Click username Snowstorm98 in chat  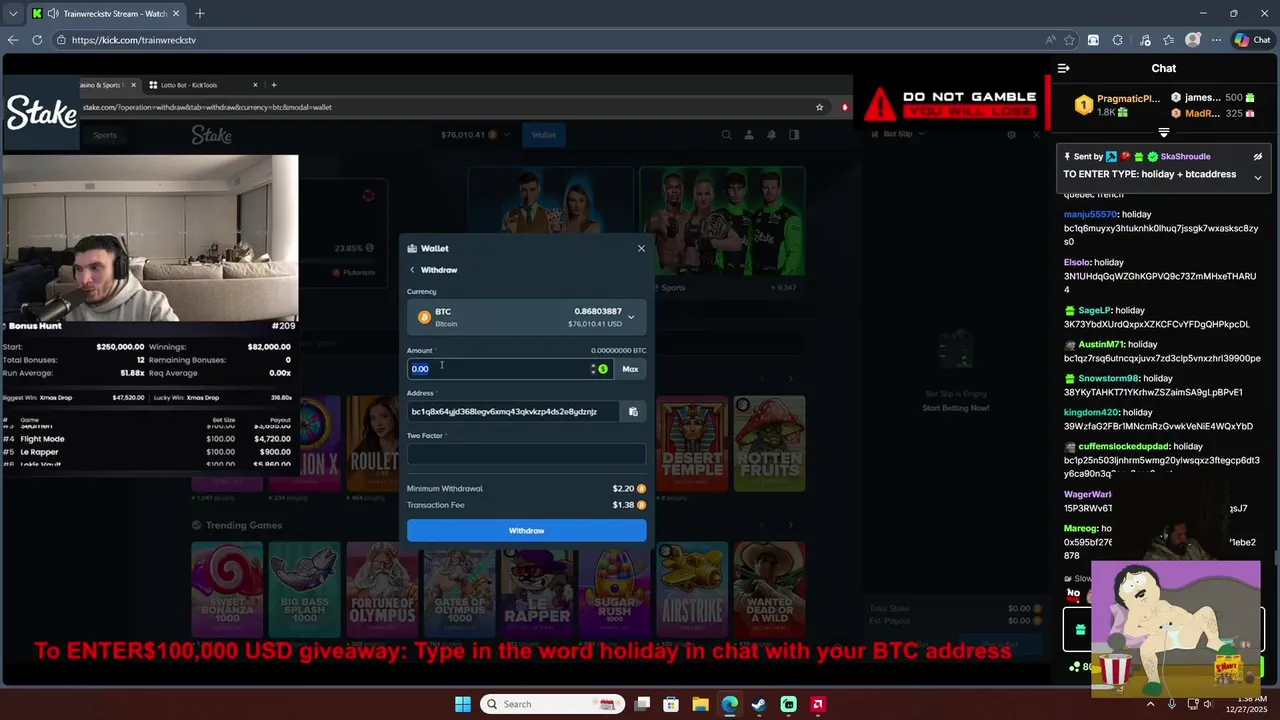pyautogui.click(x=1108, y=378)
